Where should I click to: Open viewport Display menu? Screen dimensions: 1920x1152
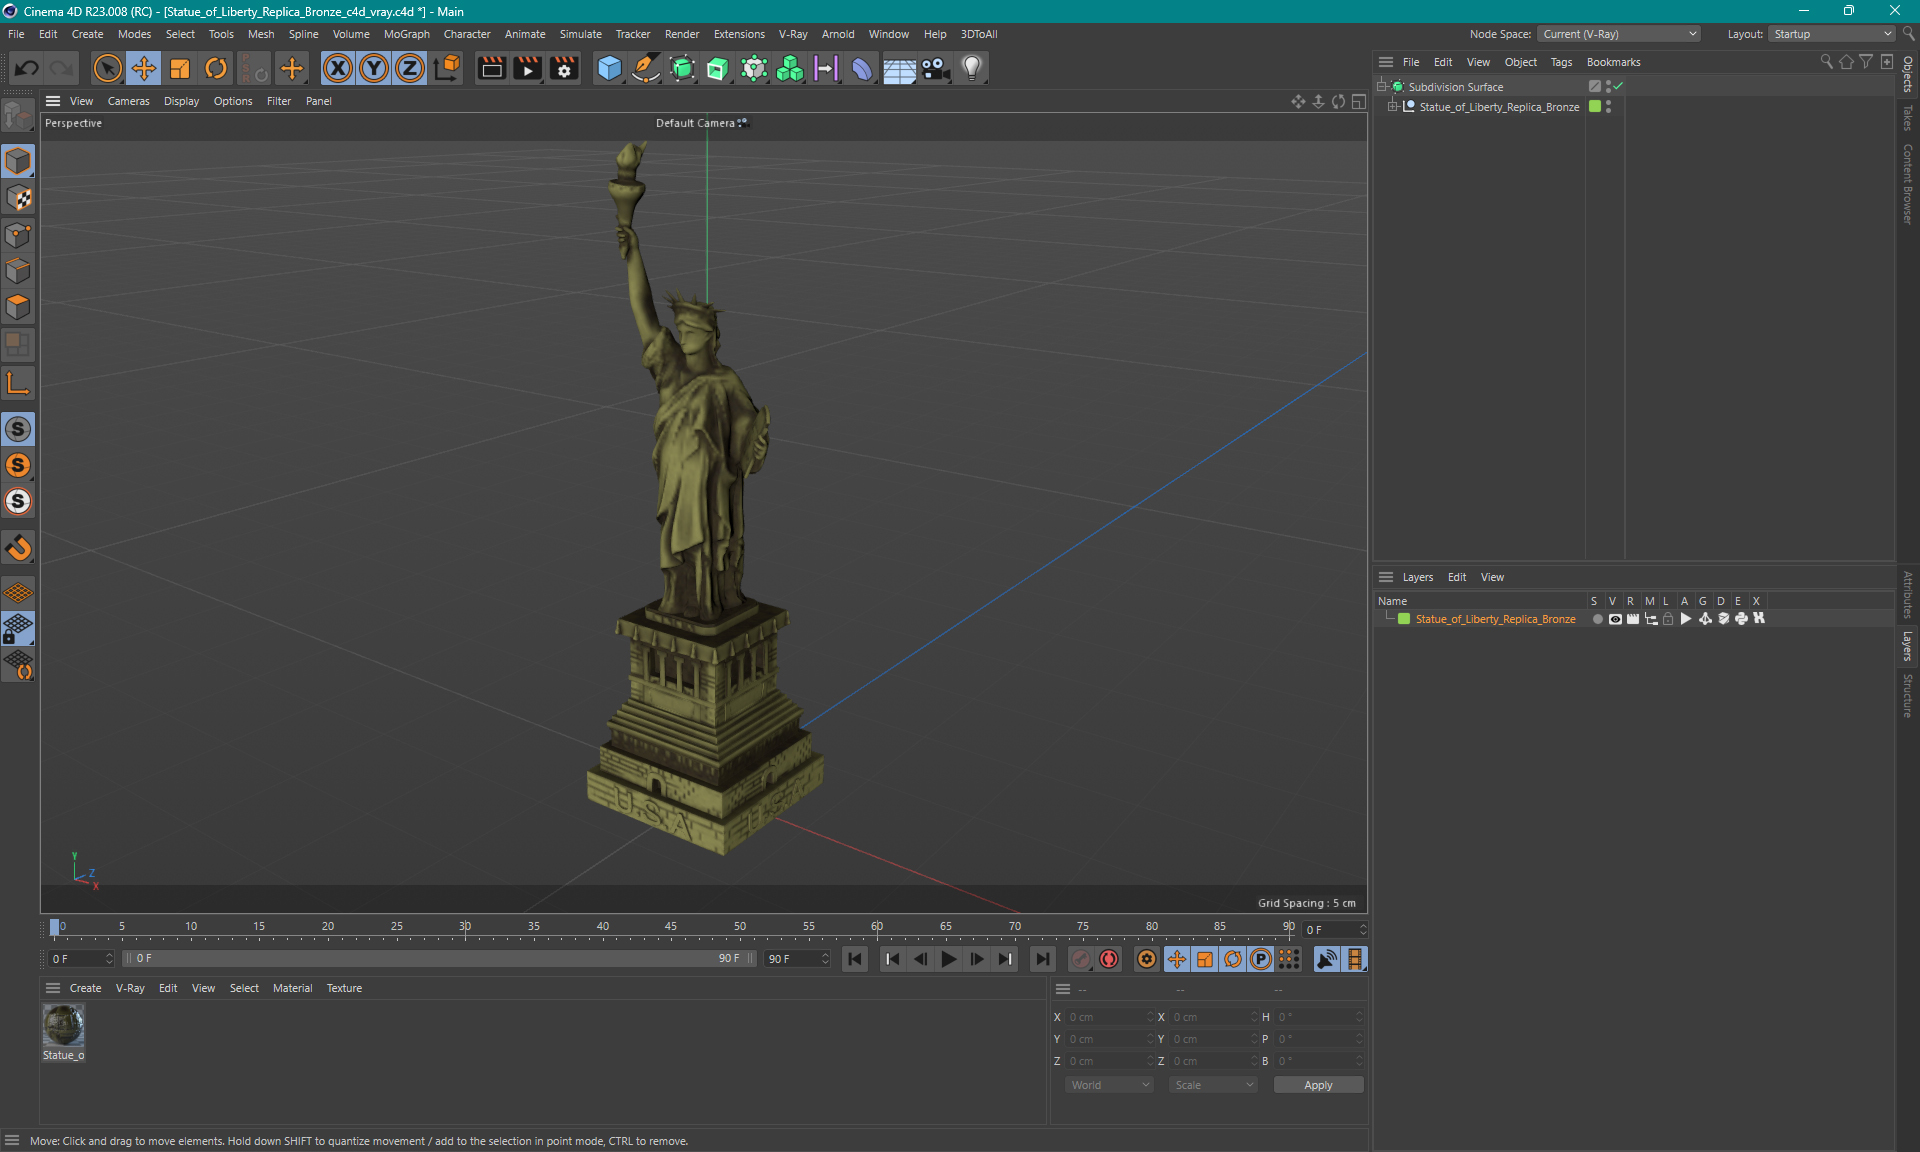(181, 101)
